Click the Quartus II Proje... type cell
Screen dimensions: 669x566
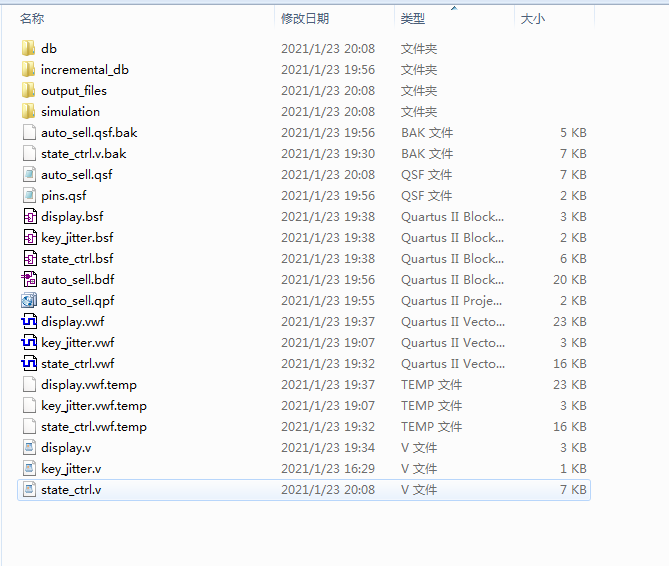point(451,301)
